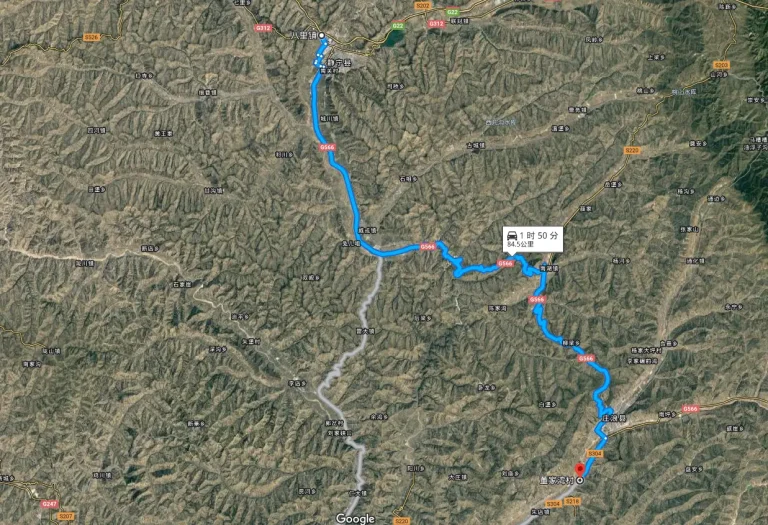Click the 1 时 50 分 route time label

[x=539, y=236]
